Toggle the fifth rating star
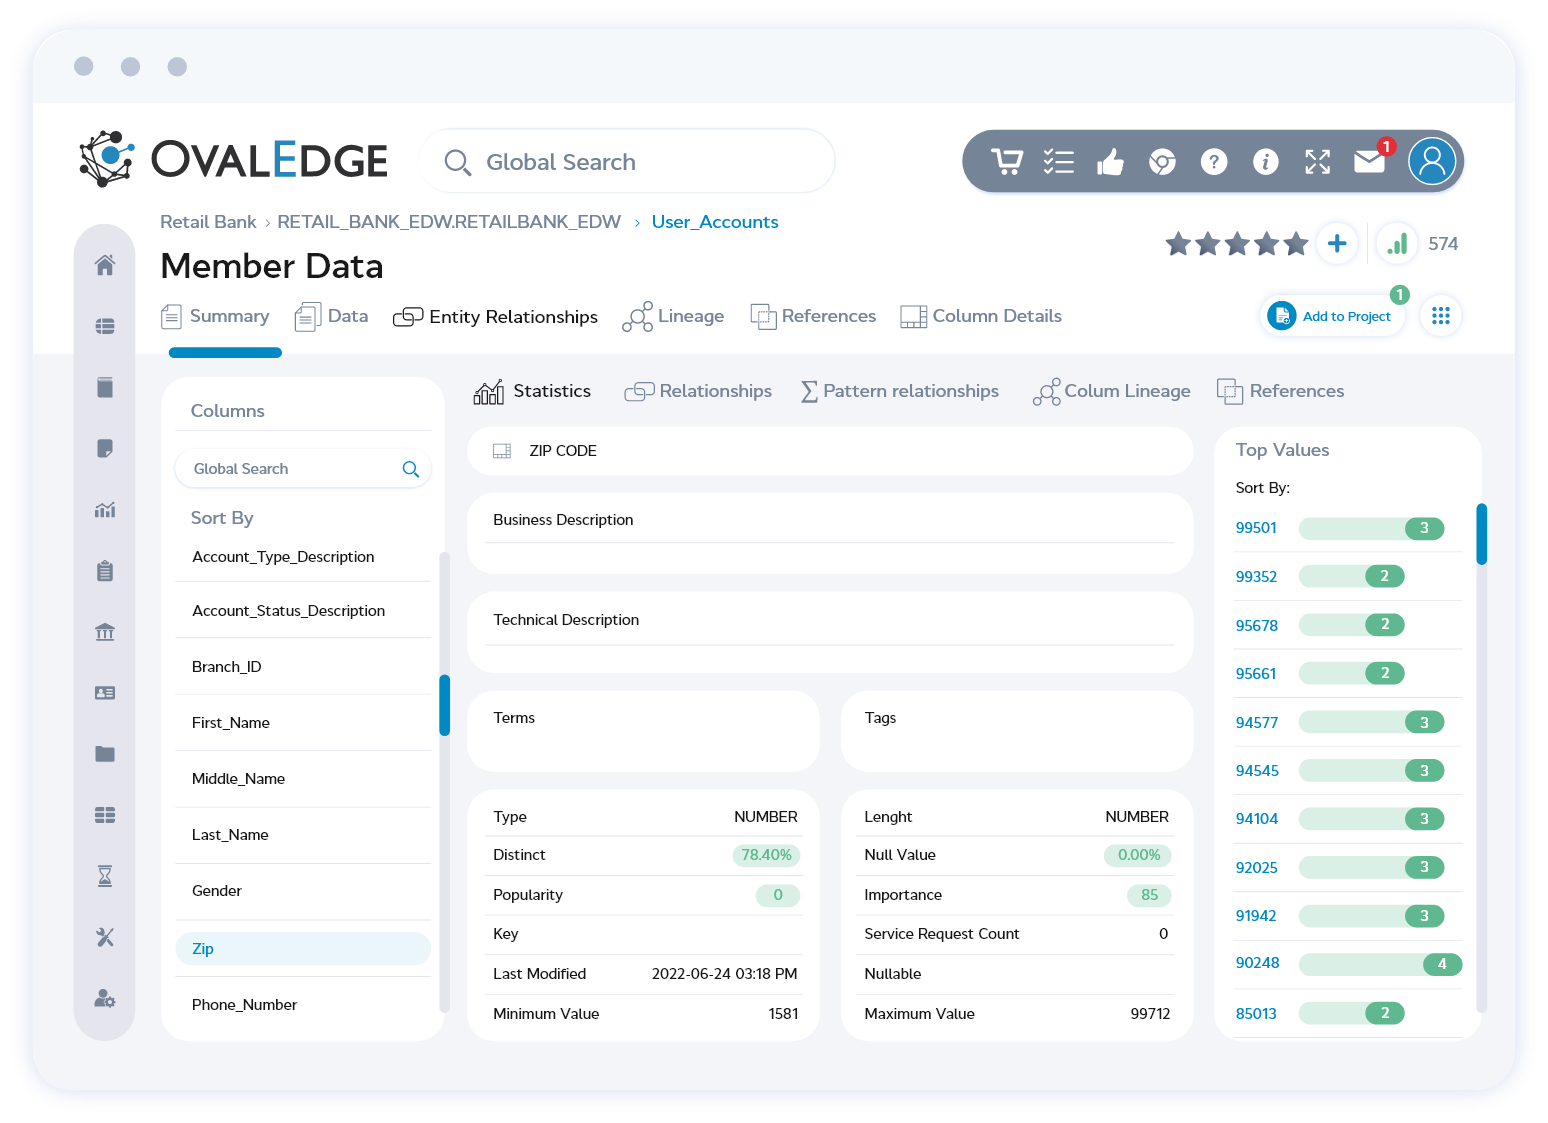 pyautogui.click(x=1296, y=243)
